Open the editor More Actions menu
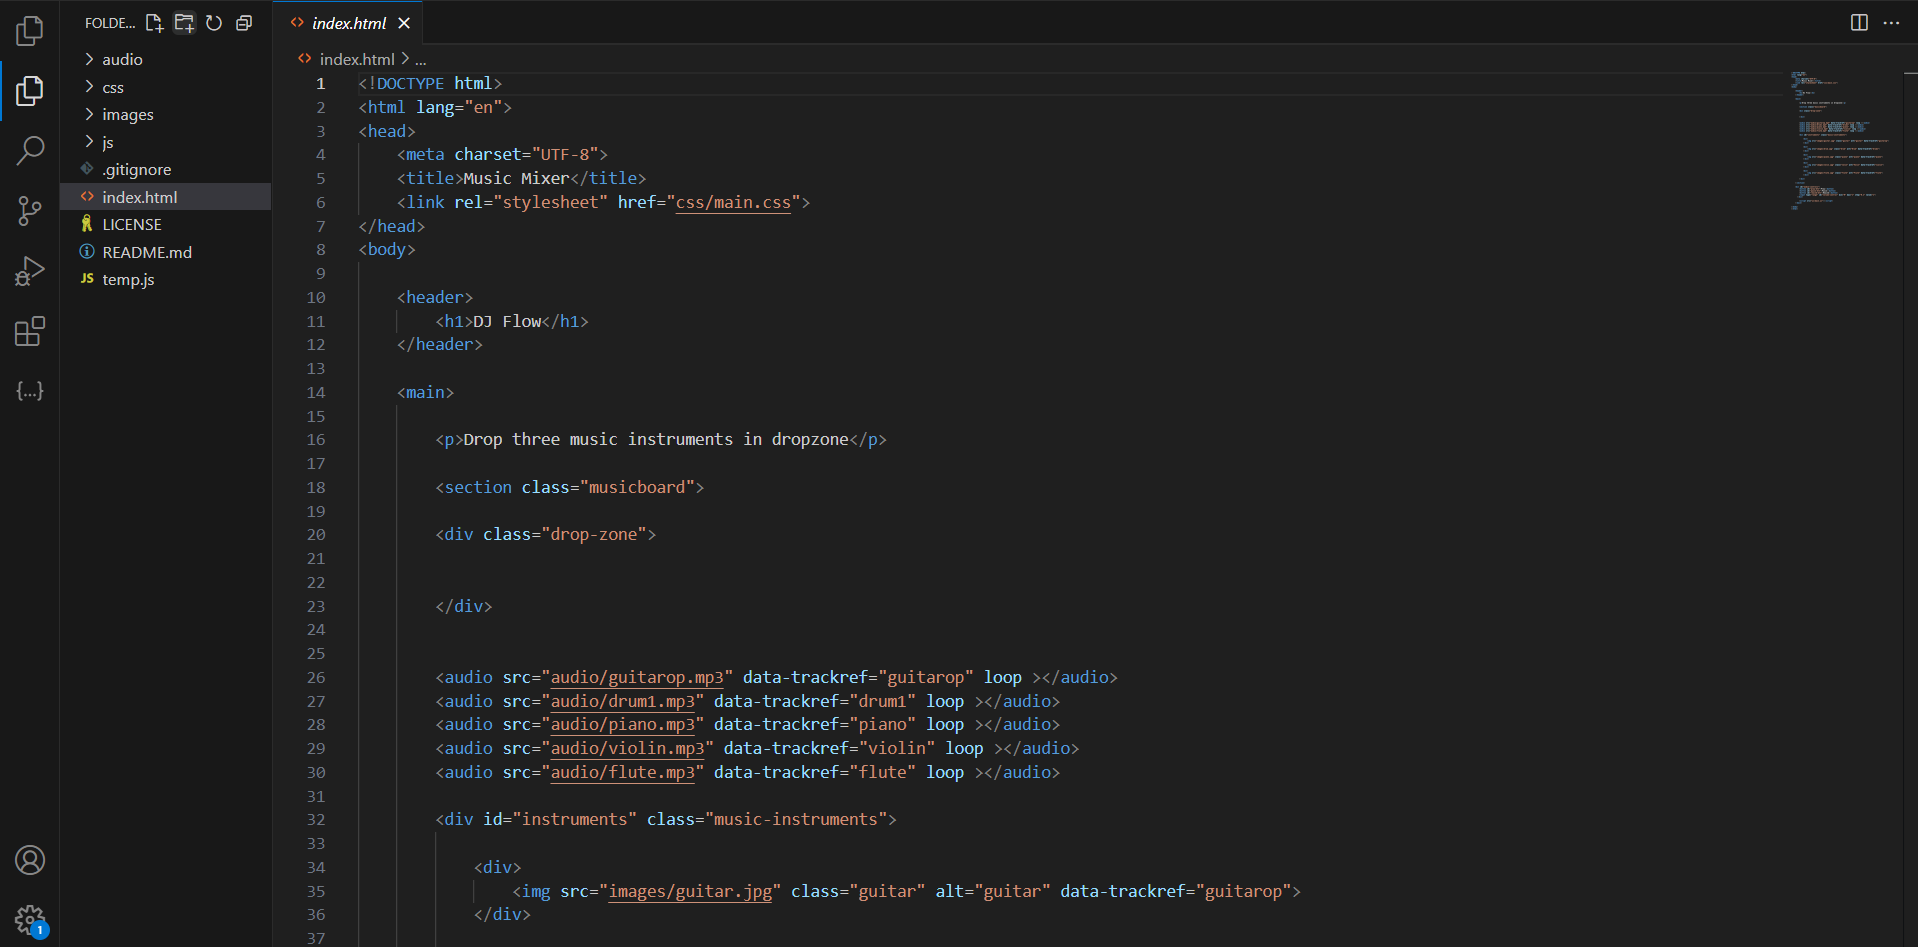The image size is (1918, 947). pos(1891,23)
